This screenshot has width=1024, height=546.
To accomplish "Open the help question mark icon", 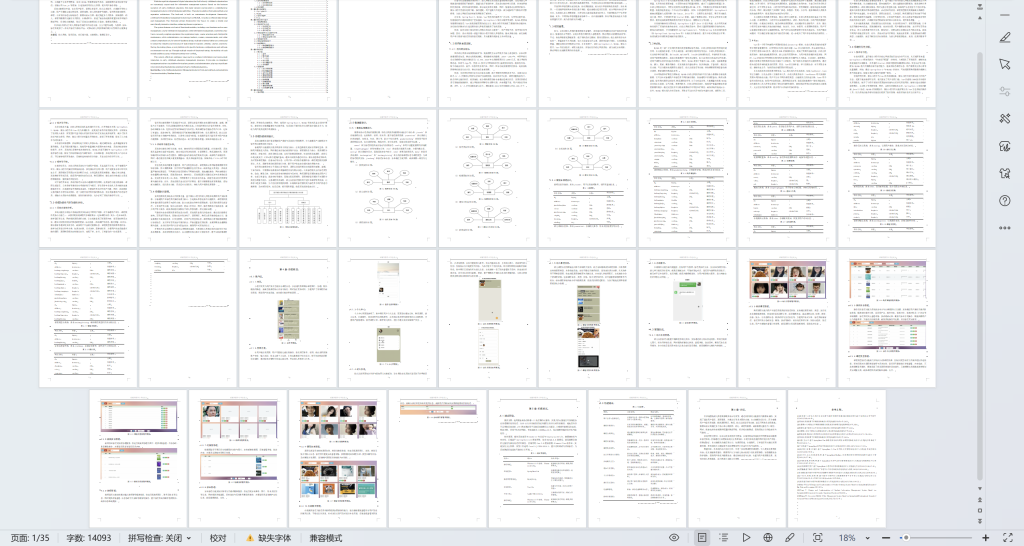I will [x=1004, y=201].
